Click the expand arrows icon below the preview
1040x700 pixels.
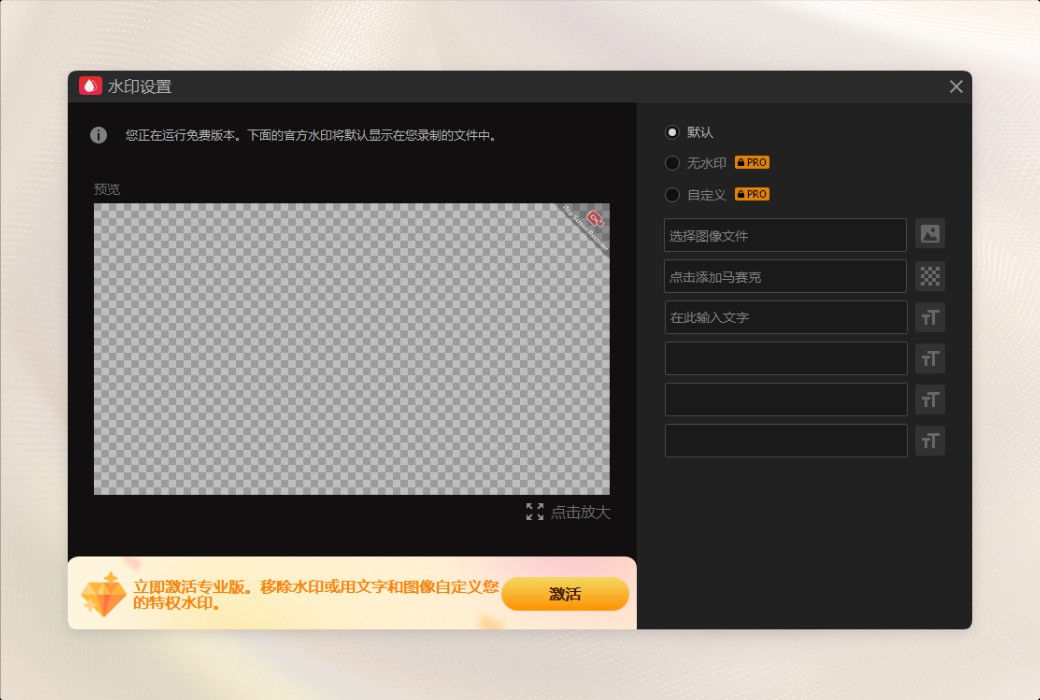(x=534, y=513)
